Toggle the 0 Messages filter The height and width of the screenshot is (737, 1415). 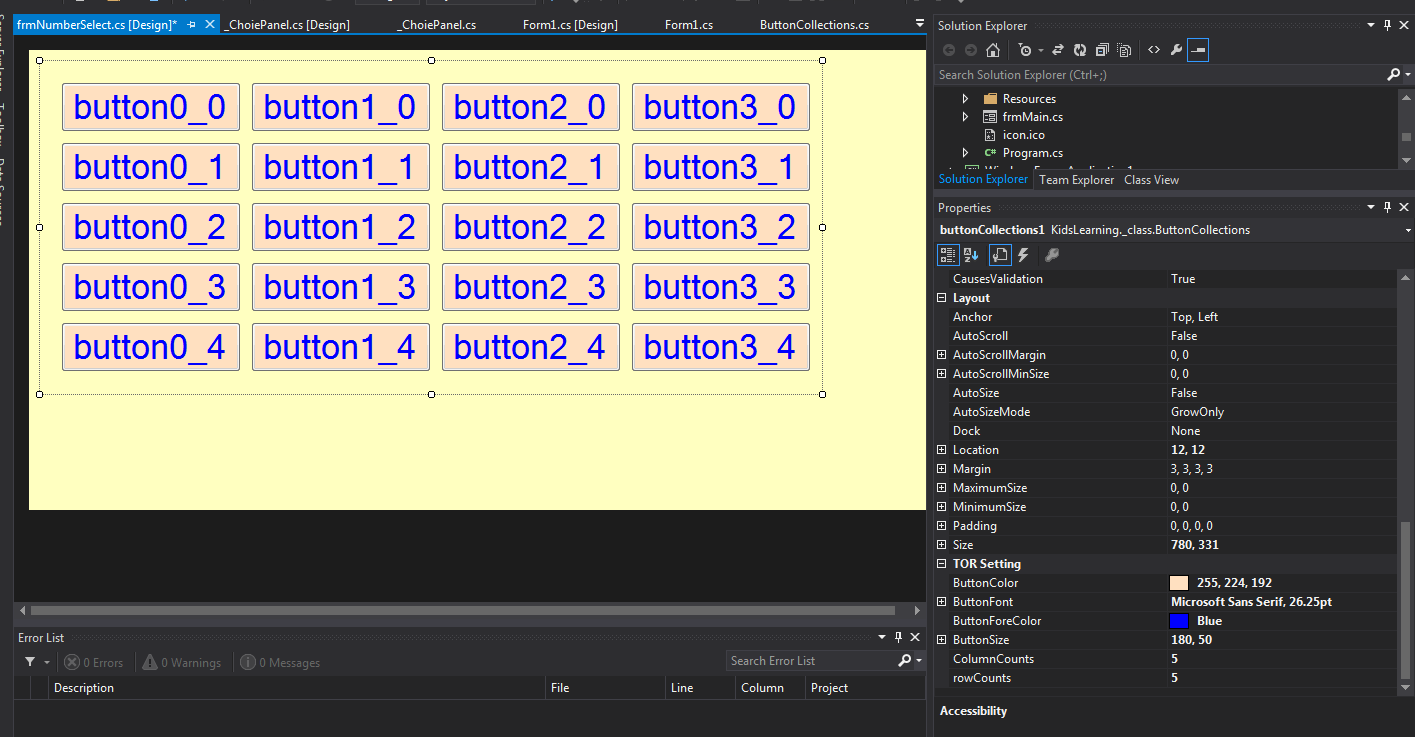(x=279, y=662)
